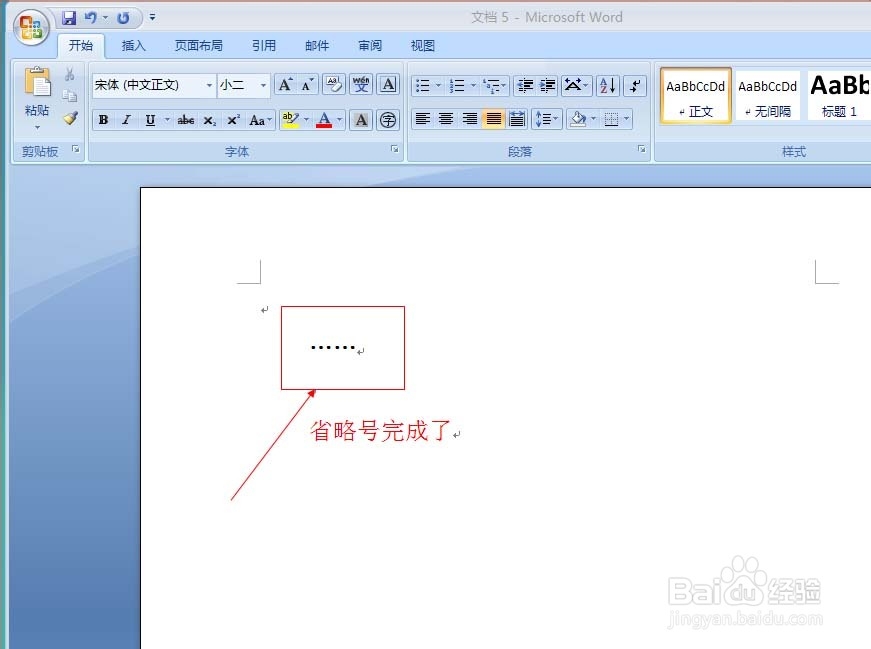Toggle justify alignment
This screenshot has height=649, width=871.
point(493,119)
